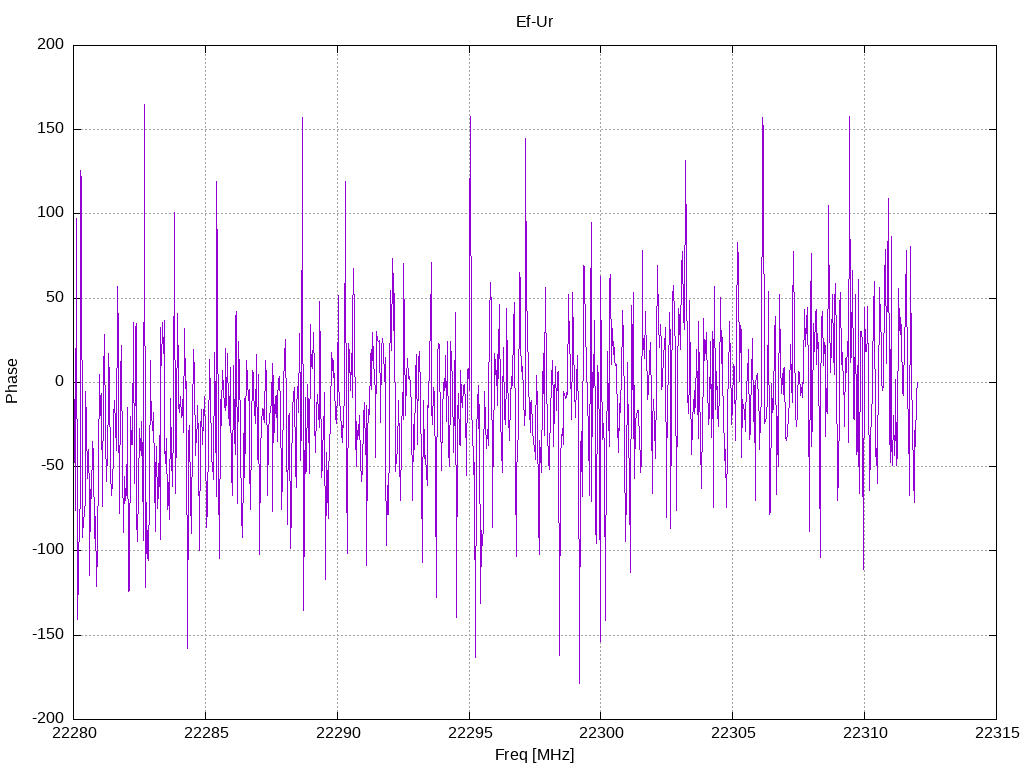The width and height of the screenshot is (1024, 768).
Task: Click x-axis tick label 22300
Action: (x=601, y=733)
